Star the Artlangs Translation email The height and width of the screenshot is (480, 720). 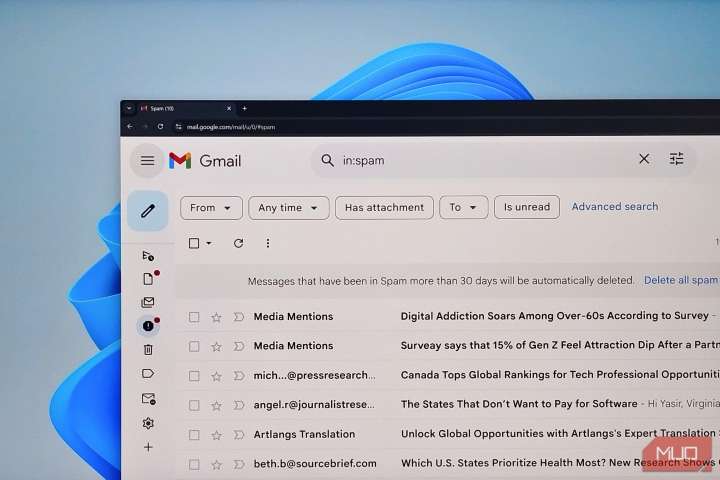pyautogui.click(x=216, y=435)
